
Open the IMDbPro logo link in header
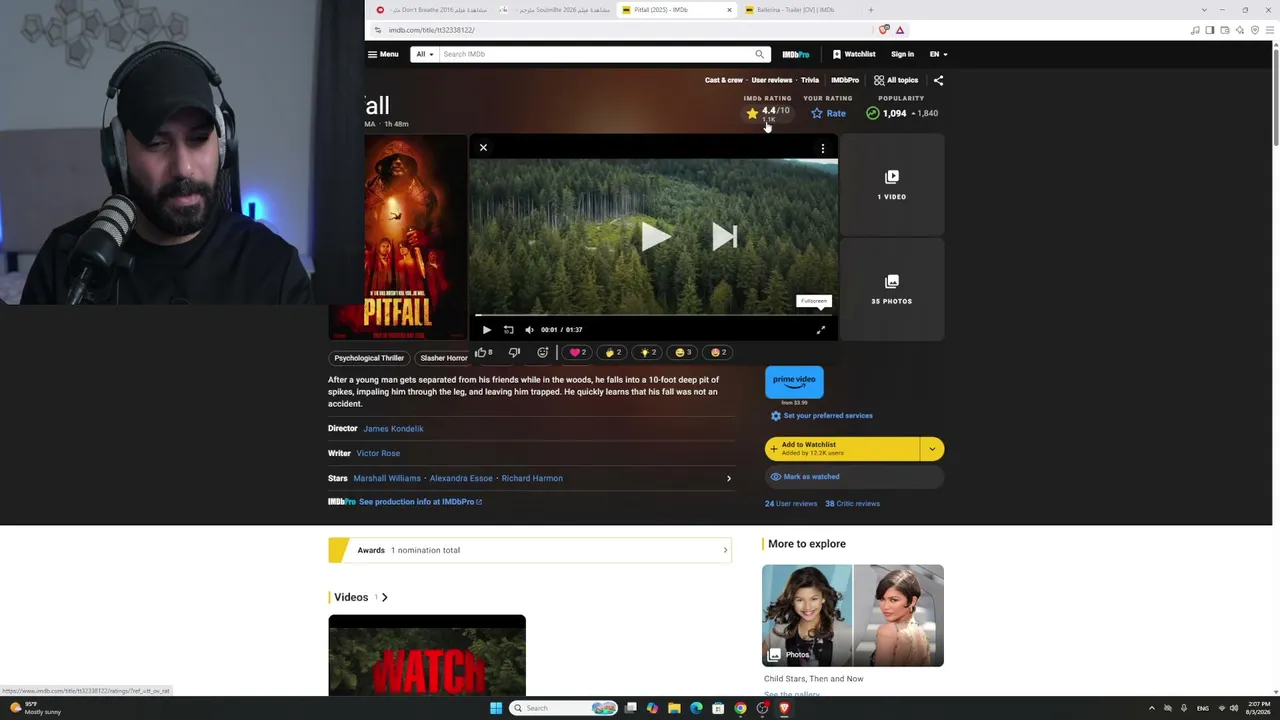coord(796,54)
